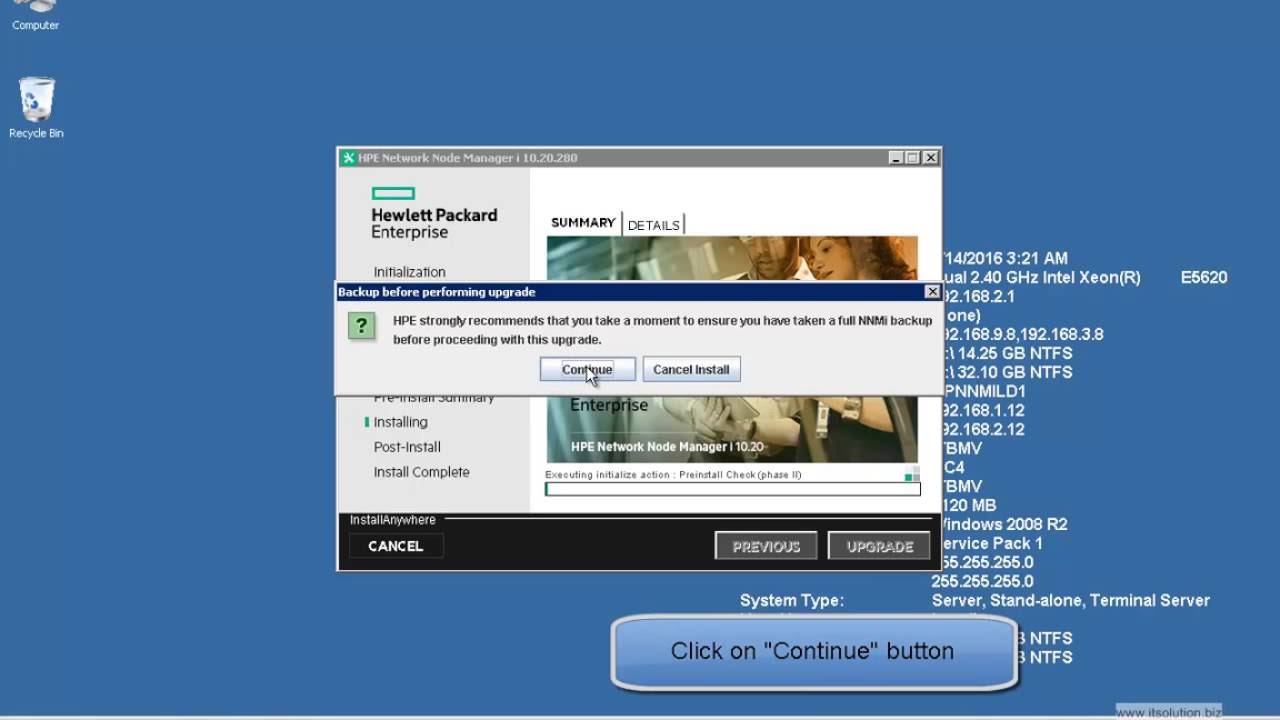The image size is (1280, 720).
Task: Open the Recycle Bin desktop icon
Action: [x=36, y=109]
